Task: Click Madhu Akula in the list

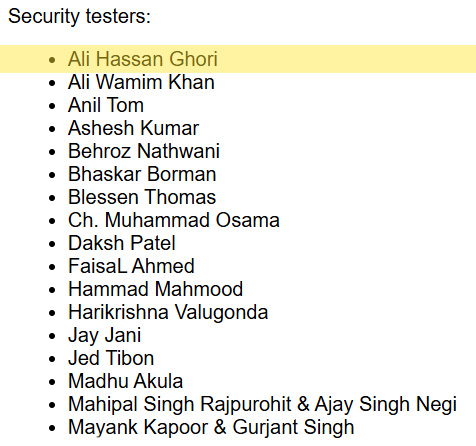Action: [x=125, y=381]
